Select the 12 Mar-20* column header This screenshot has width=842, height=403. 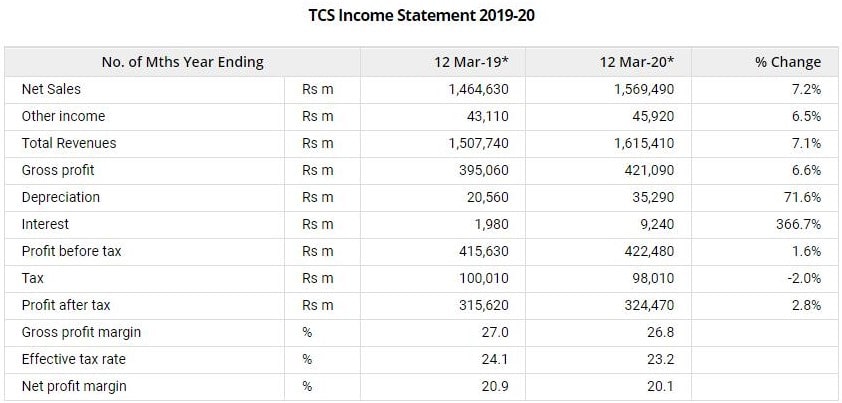point(637,62)
